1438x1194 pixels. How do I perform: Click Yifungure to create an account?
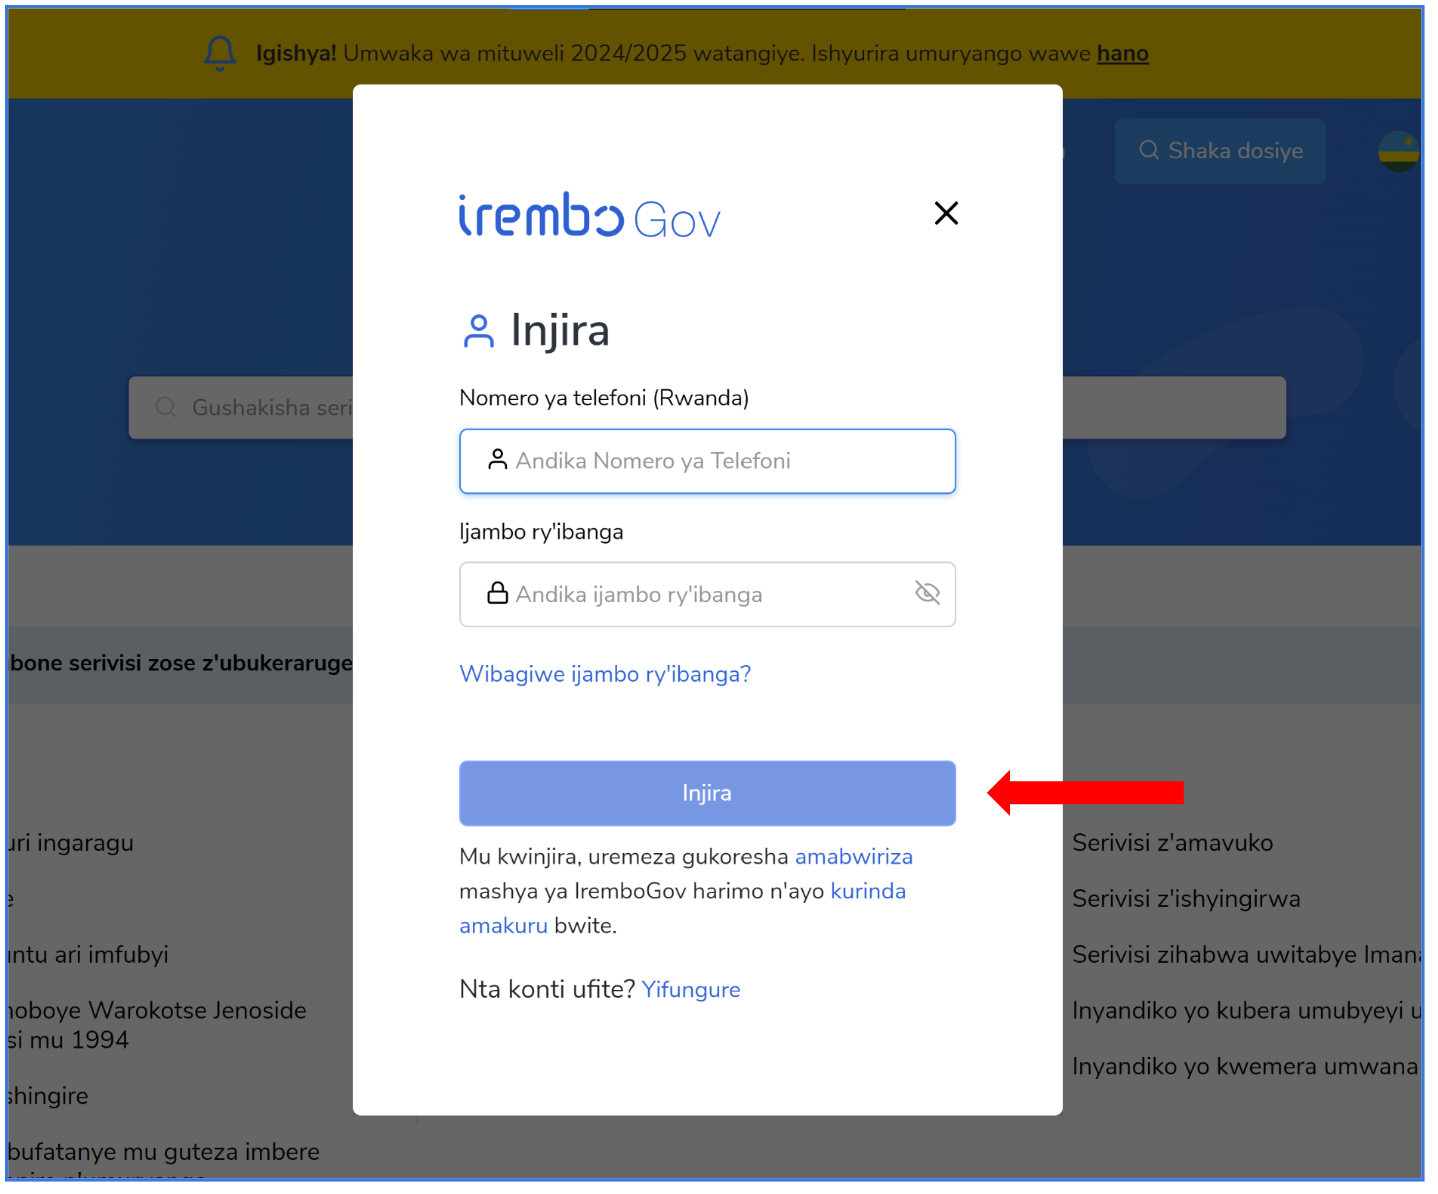coord(691,989)
